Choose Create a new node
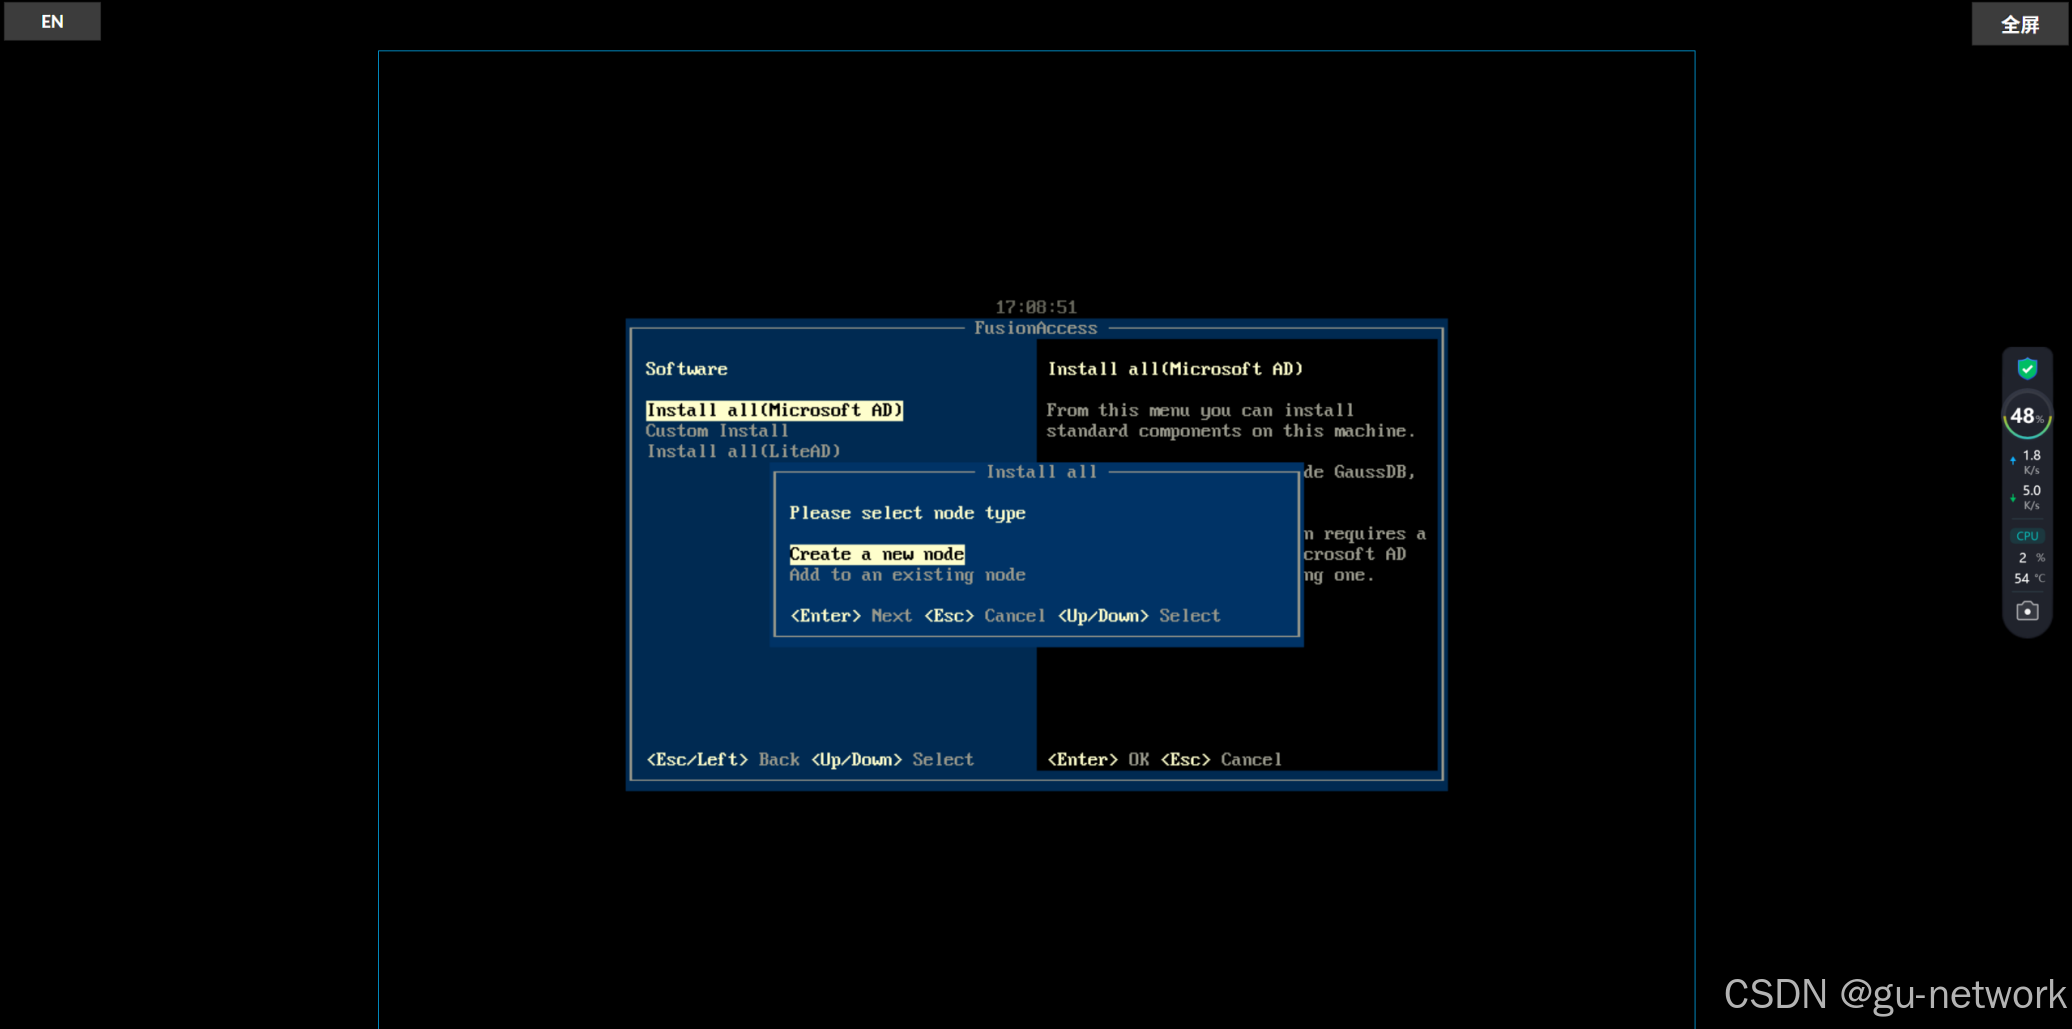The height and width of the screenshot is (1029, 2072). tap(877, 554)
